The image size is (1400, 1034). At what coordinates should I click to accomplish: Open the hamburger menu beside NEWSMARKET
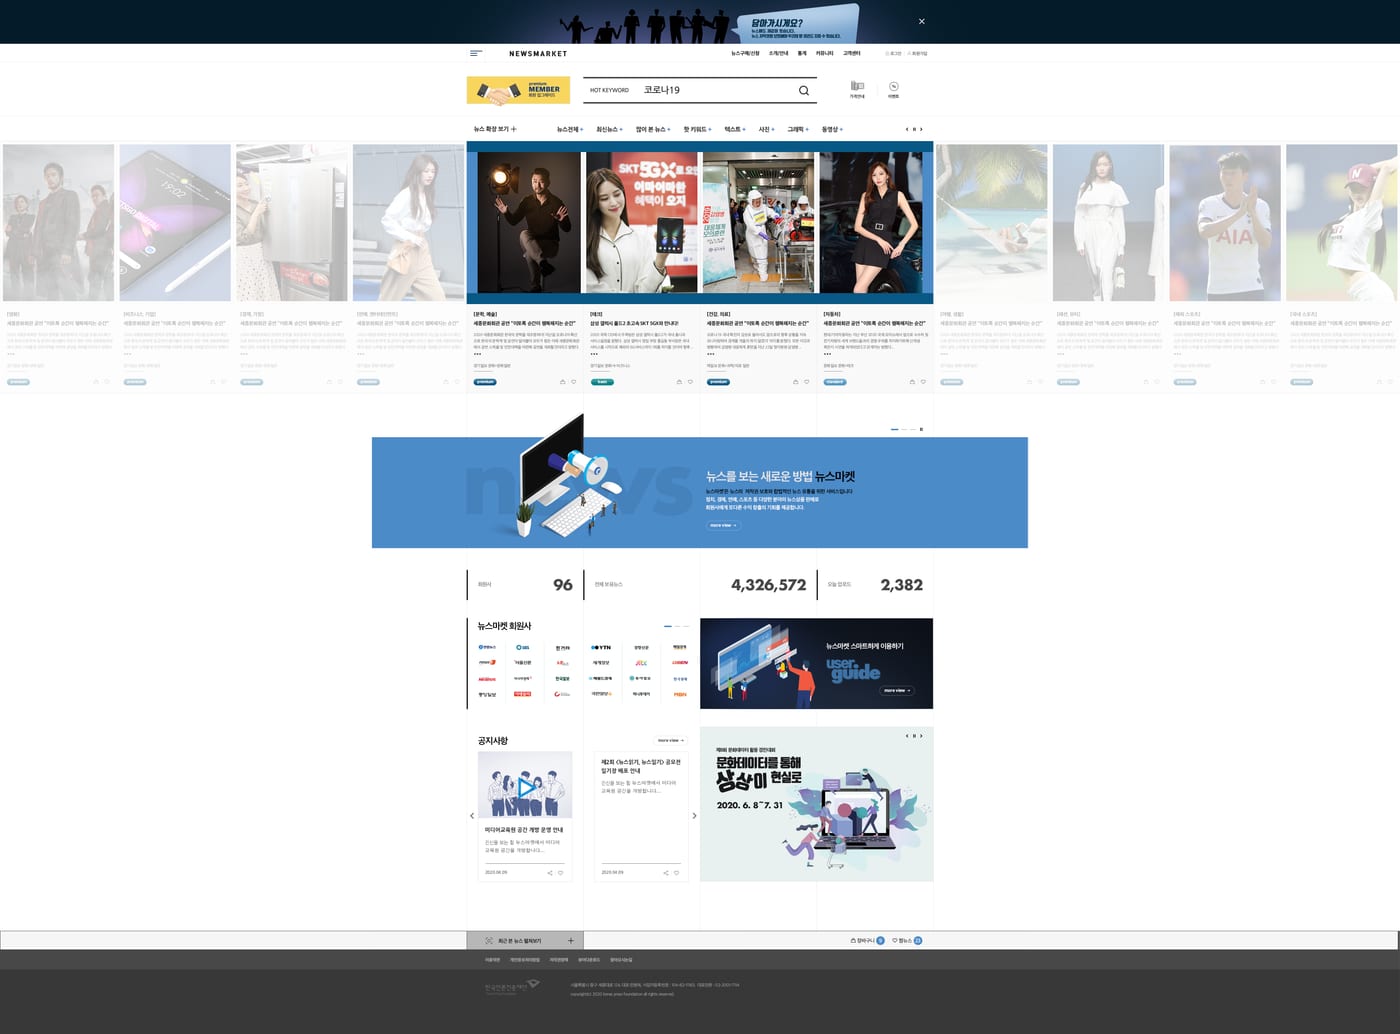[x=476, y=53]
